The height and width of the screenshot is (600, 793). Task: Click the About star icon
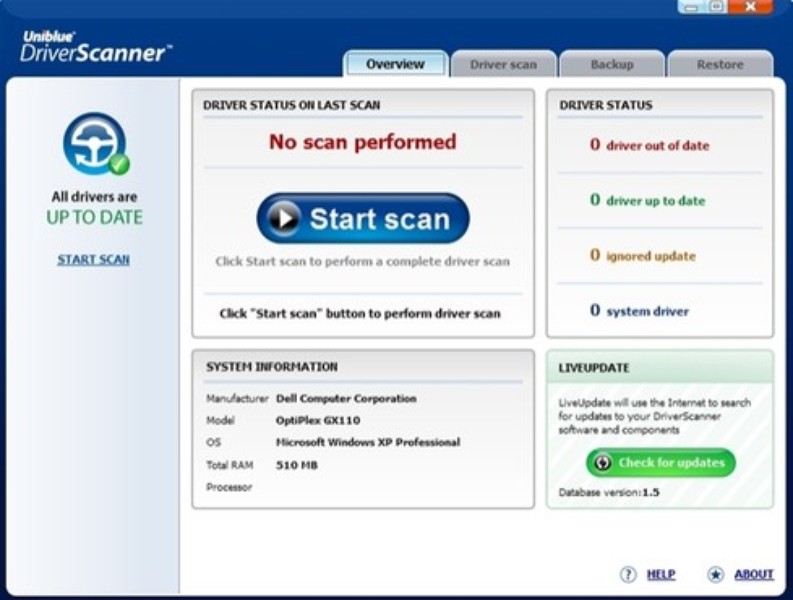715,574
